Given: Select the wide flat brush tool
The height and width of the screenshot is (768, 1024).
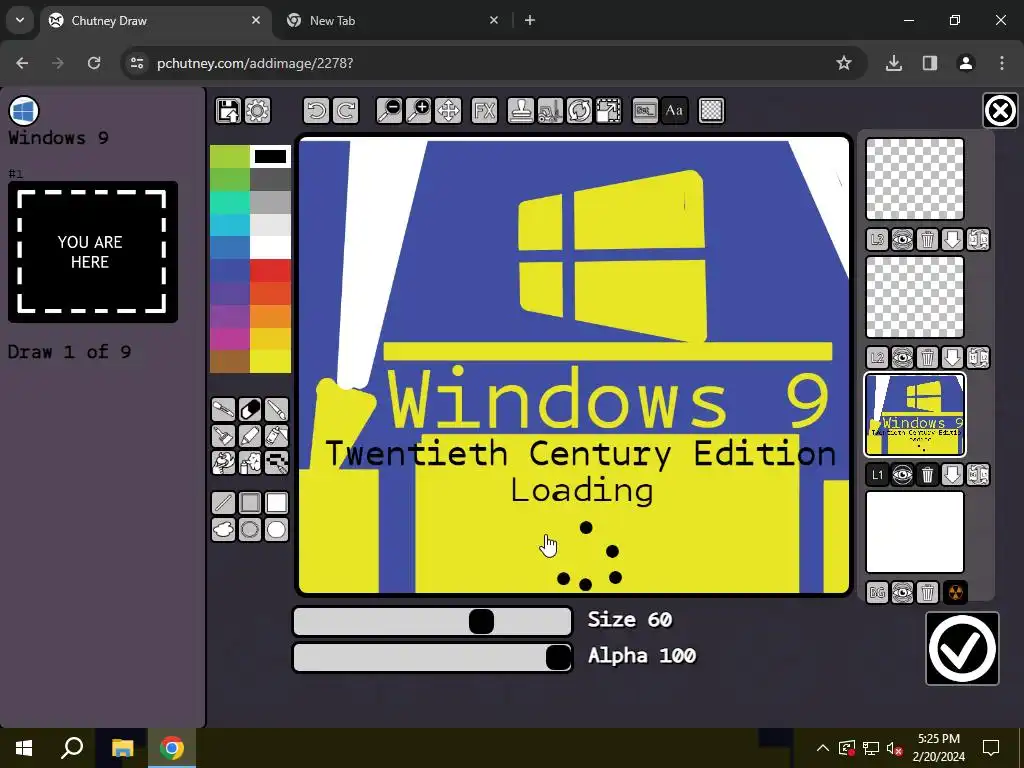Looking at the screenshot, I should coord(223,436).
